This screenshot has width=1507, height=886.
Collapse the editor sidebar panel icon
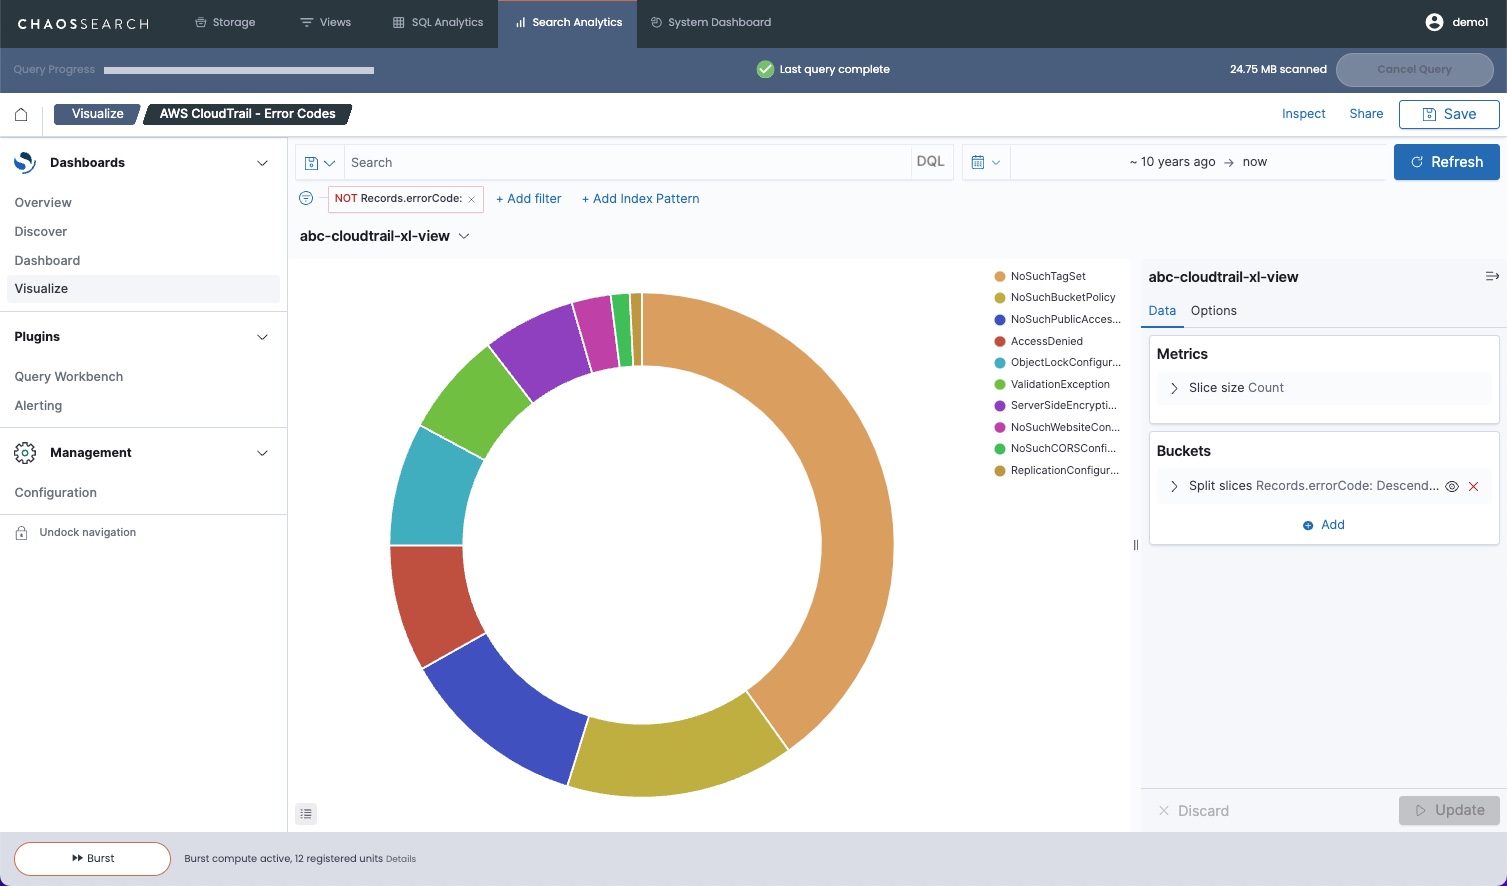coord(1492,277)
